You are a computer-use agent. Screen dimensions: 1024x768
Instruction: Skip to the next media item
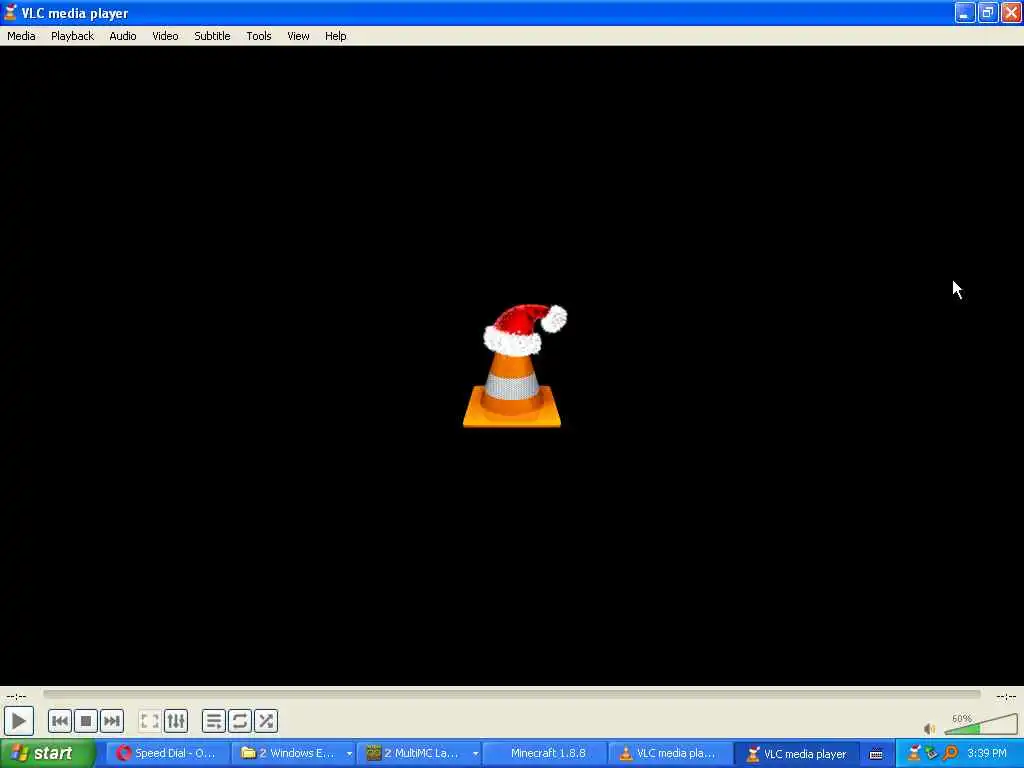point(112,721)
